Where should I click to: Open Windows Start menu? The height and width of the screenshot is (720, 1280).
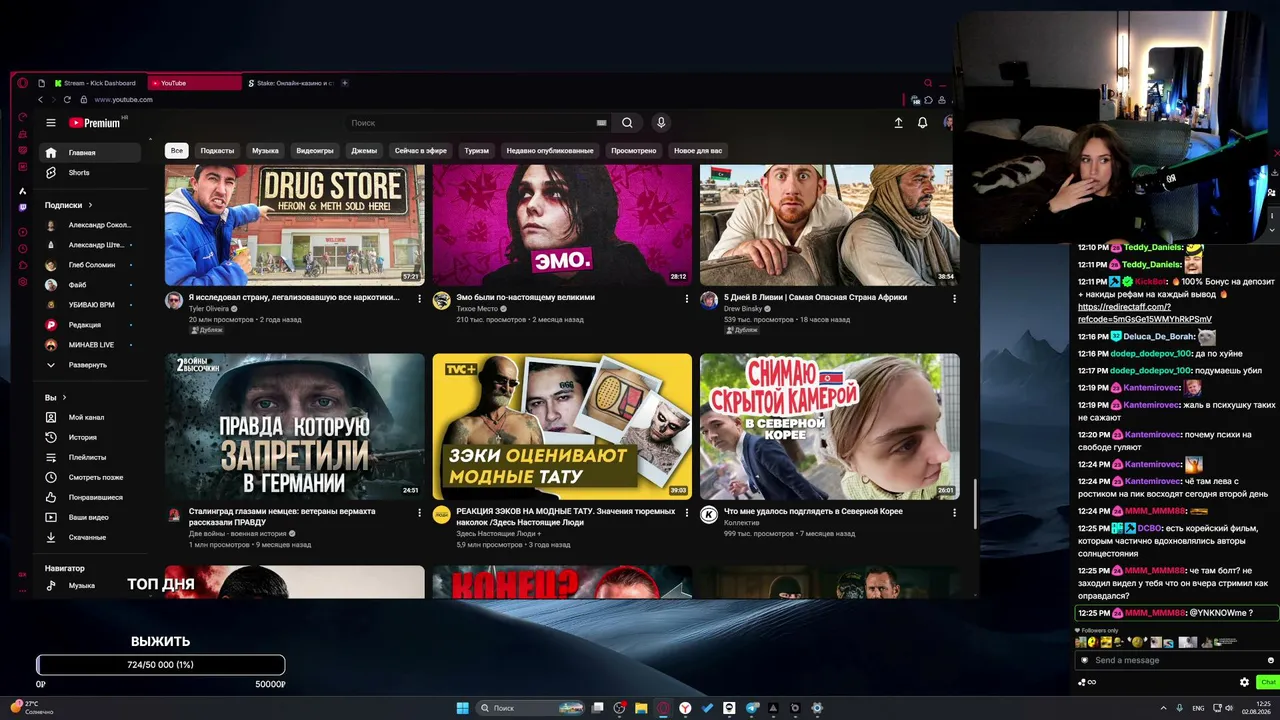pos(462,708)
